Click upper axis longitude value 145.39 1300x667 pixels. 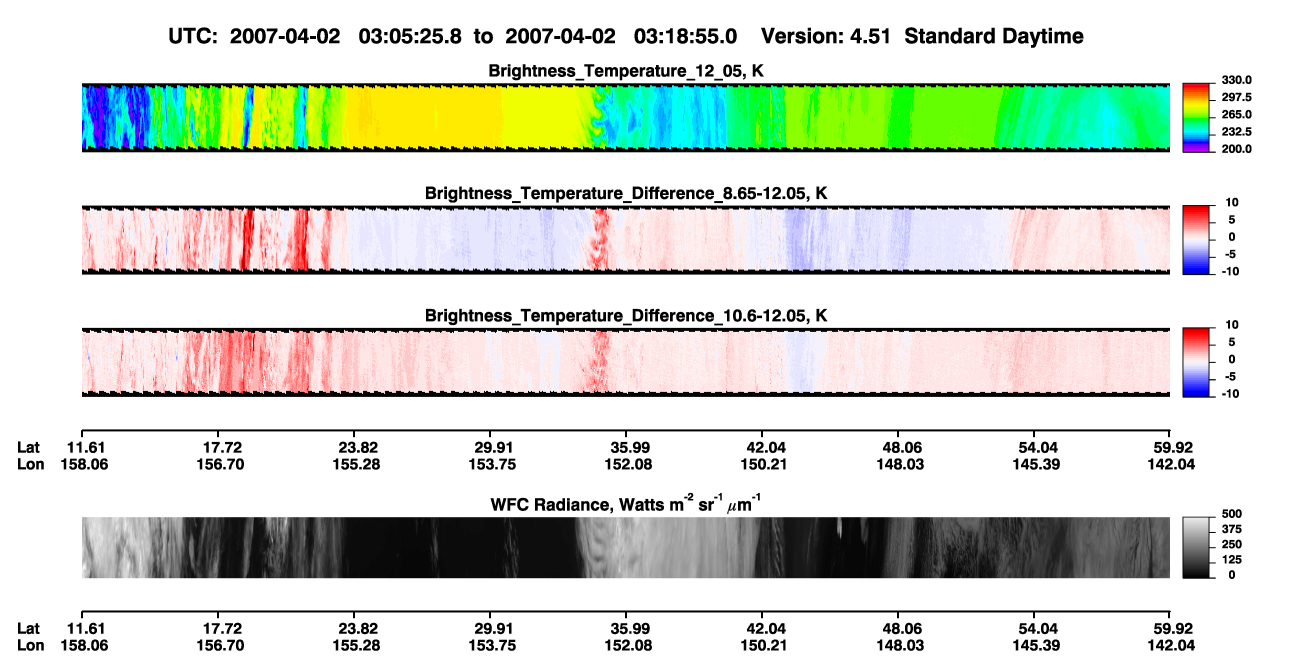[1036, 464]
